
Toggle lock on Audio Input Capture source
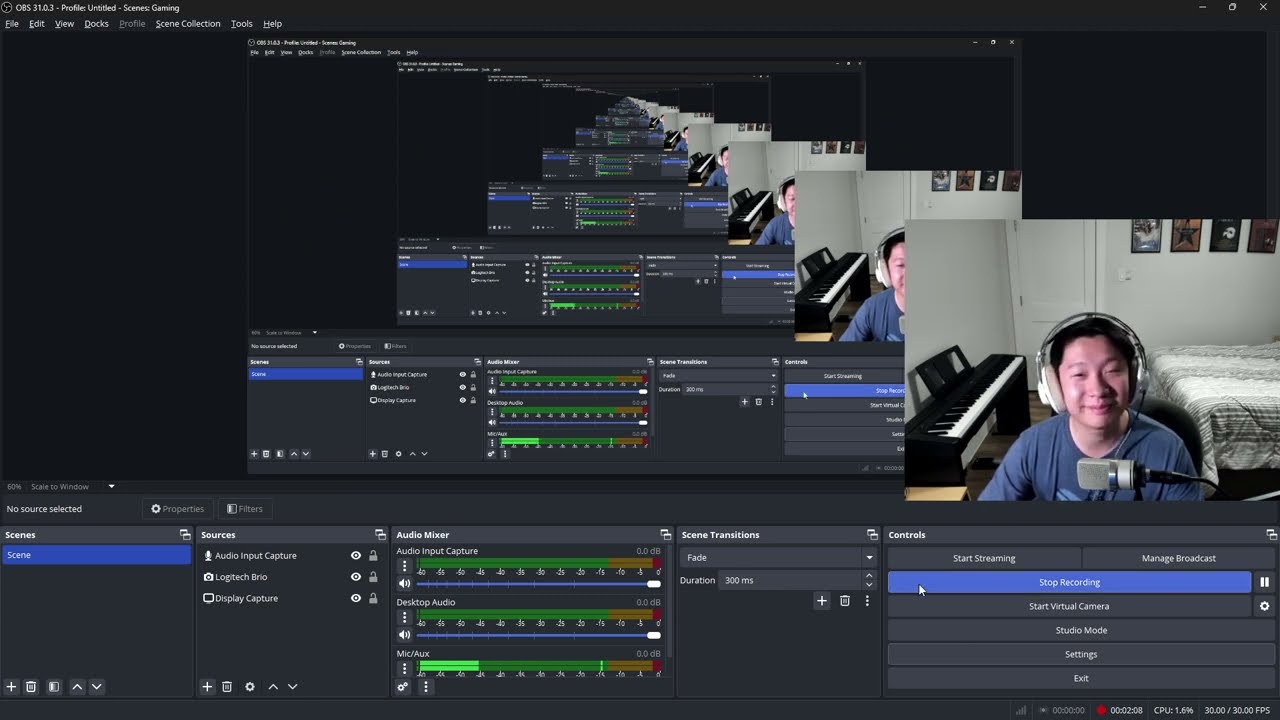(x=373, y=556)
